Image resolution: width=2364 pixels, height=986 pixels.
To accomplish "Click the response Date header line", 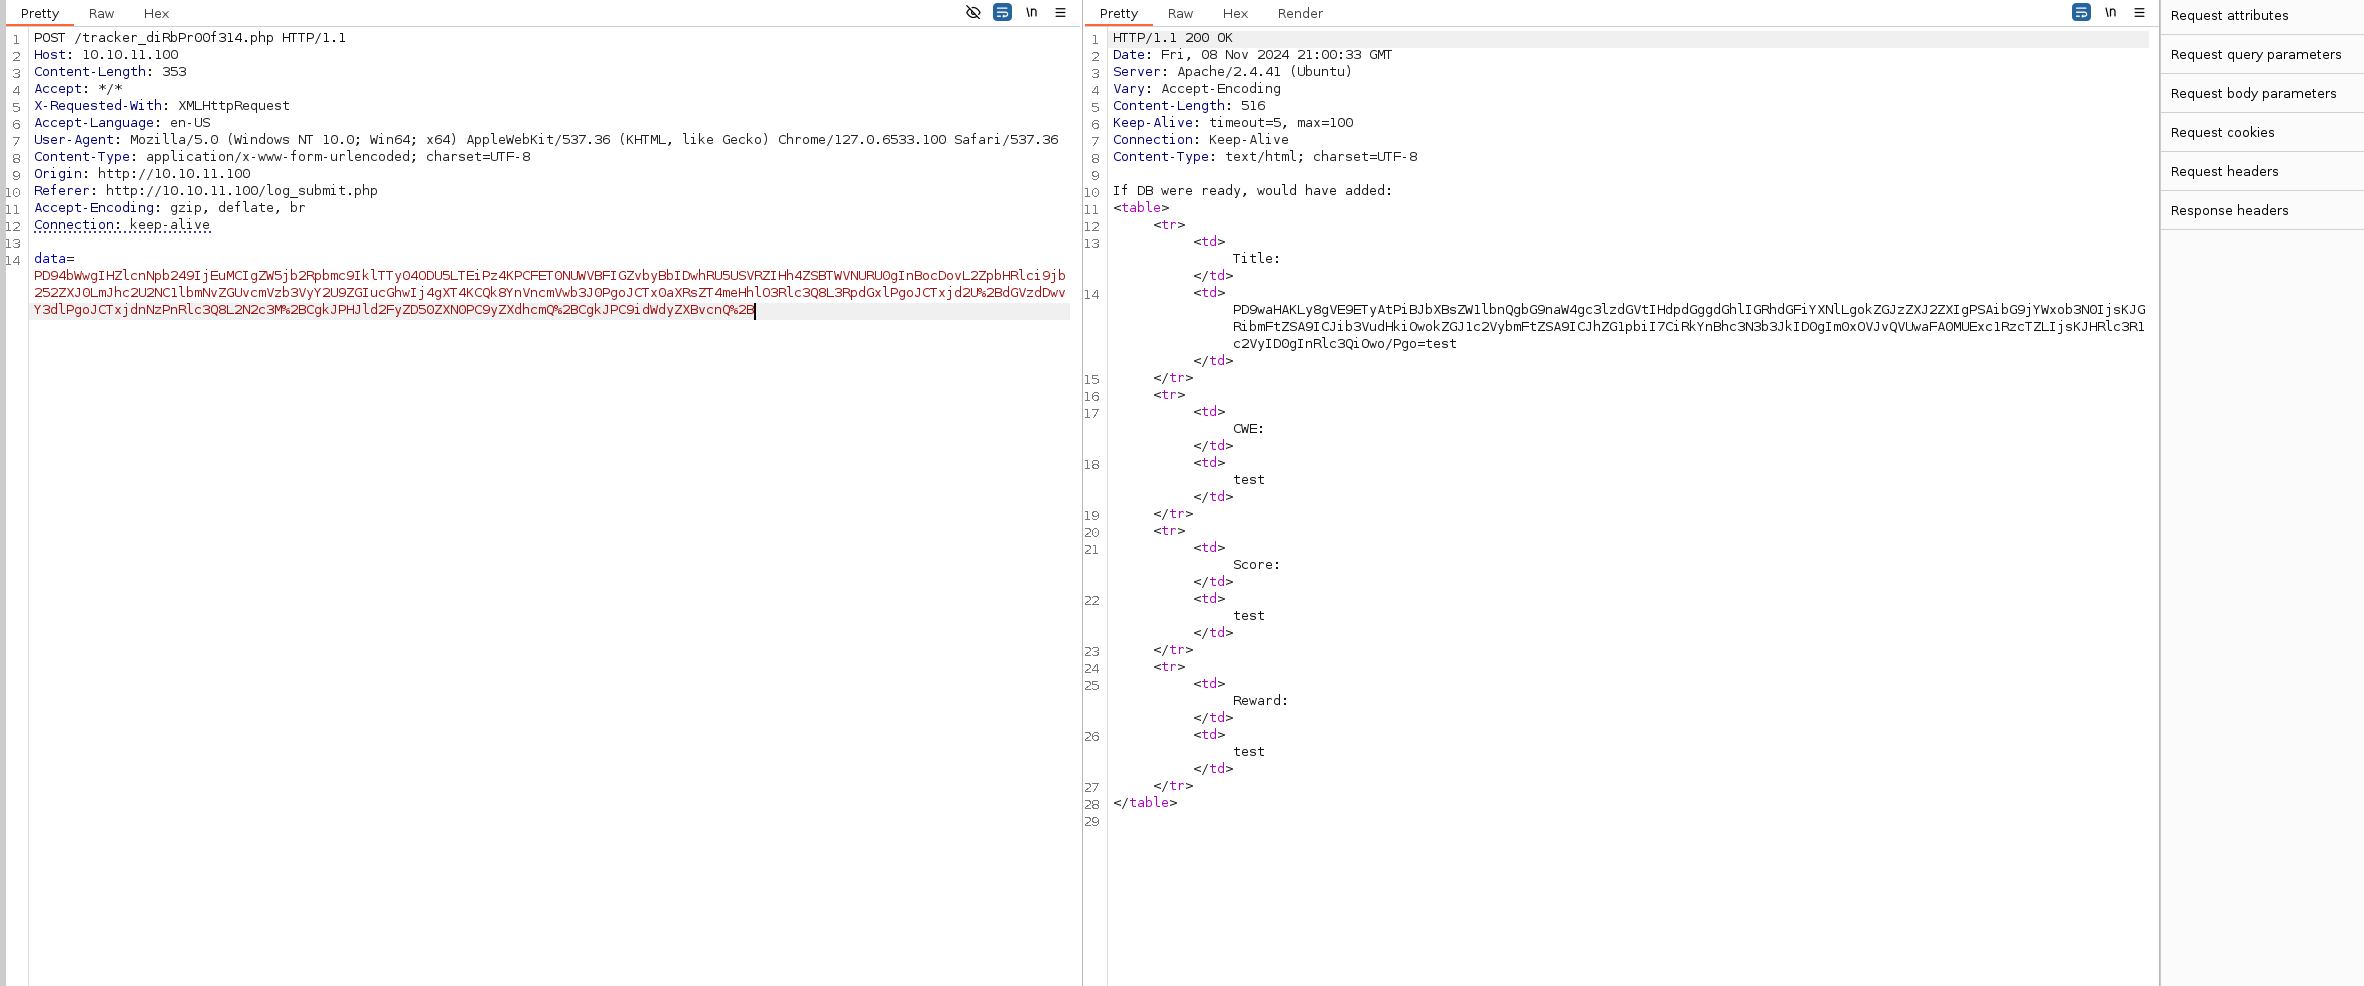I will point(1252,55).
